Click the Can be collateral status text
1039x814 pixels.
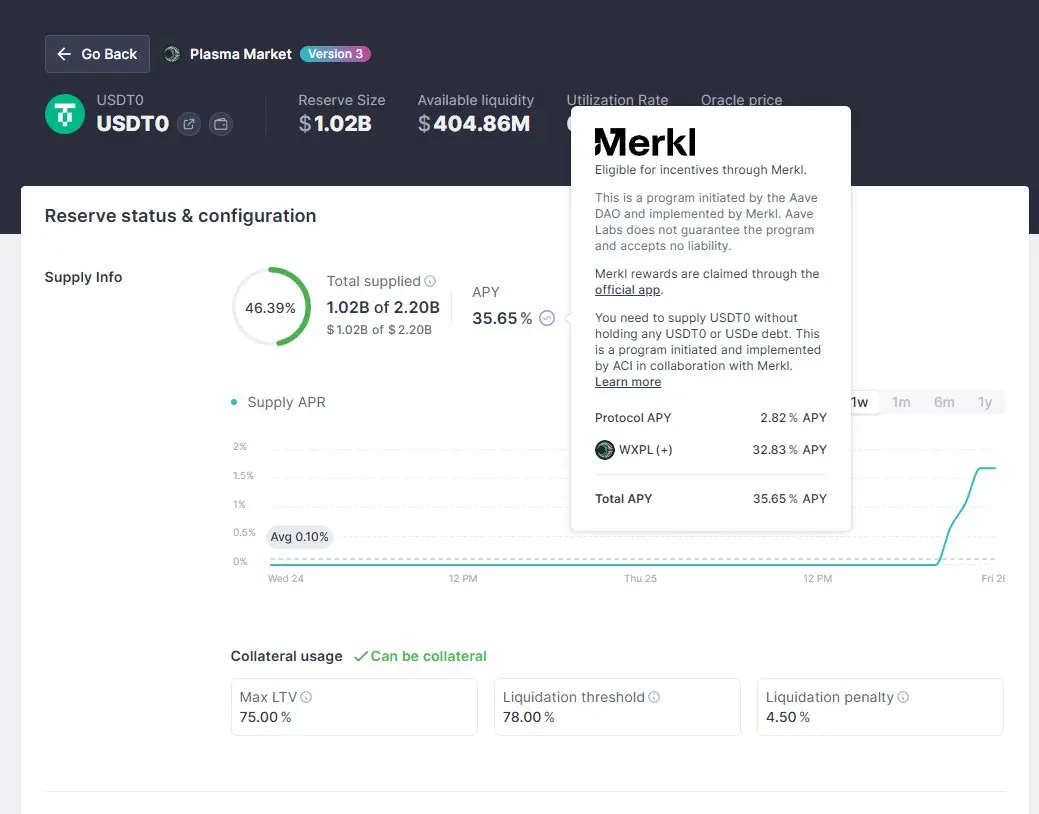pos(428,656)
